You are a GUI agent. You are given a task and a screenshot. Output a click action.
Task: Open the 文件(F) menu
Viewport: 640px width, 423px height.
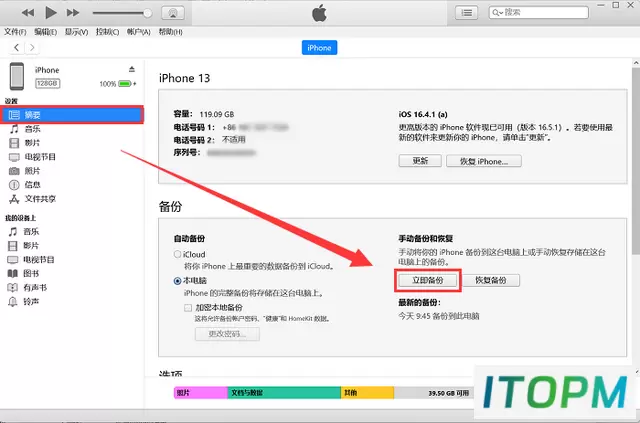[15, 32]
